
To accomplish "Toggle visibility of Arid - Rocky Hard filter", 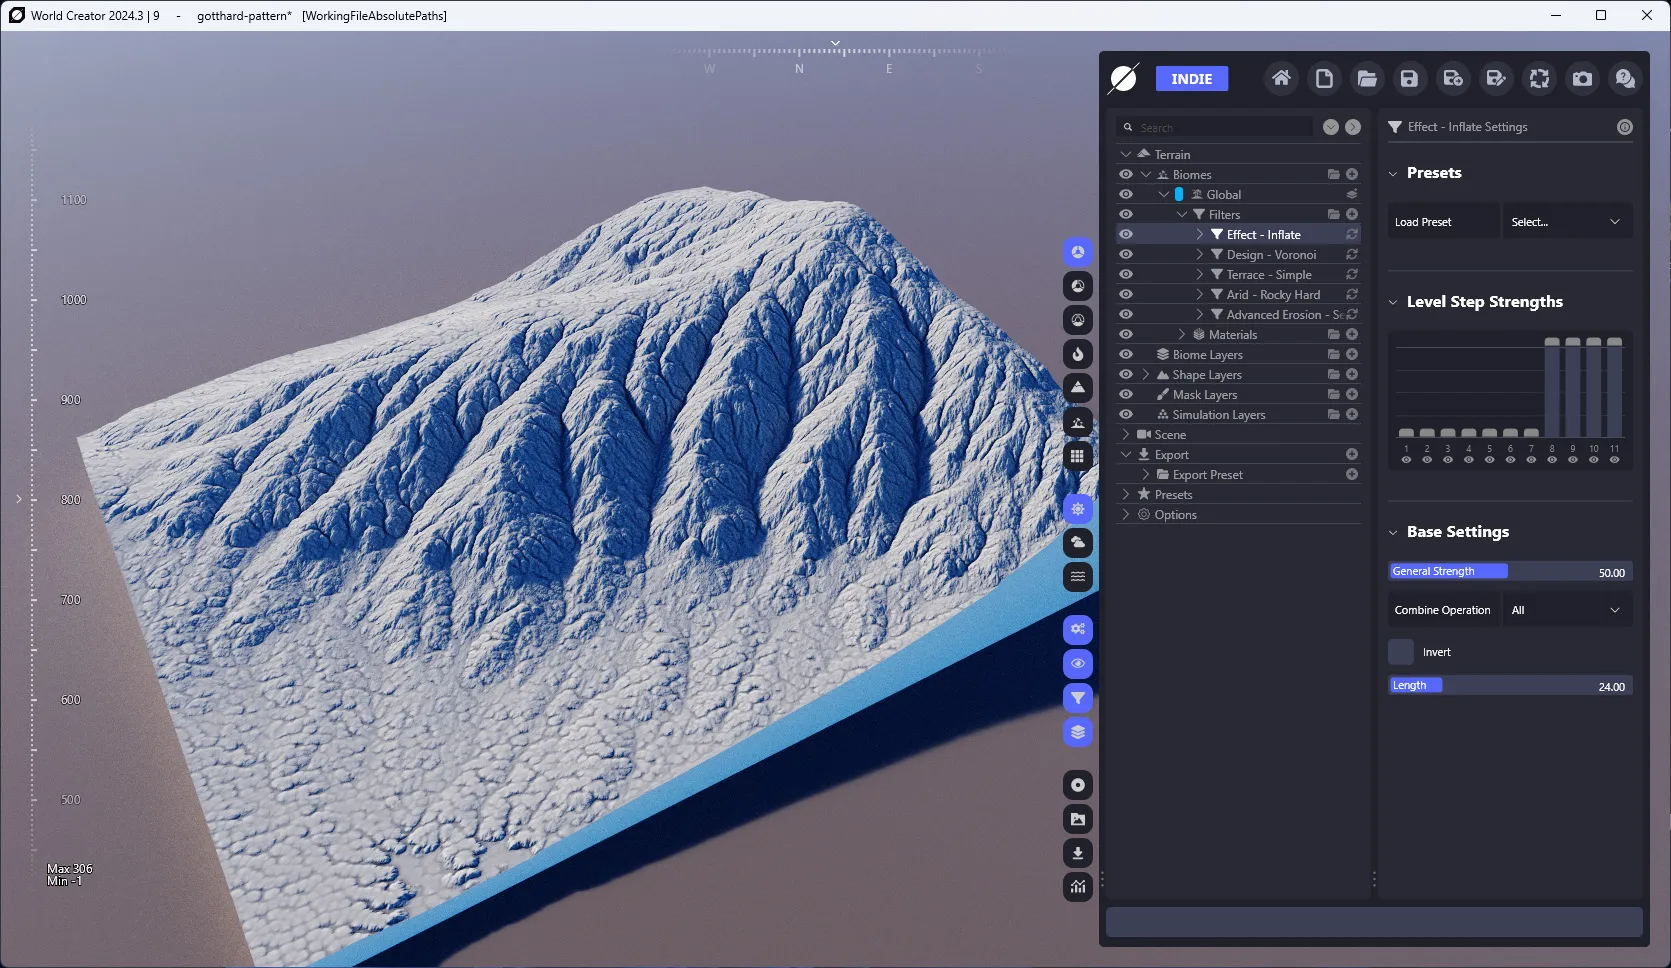I will (1126, 294).
